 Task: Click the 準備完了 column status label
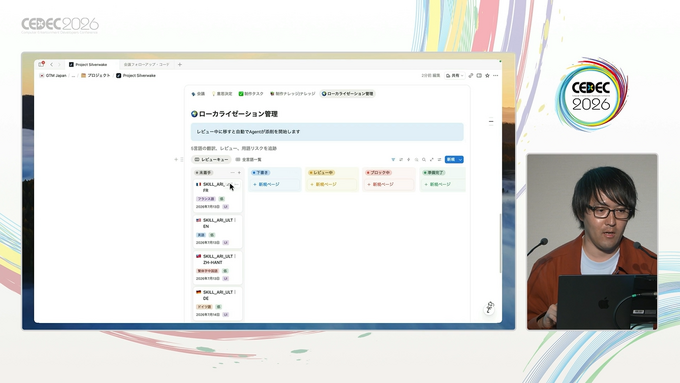(434, 173)
